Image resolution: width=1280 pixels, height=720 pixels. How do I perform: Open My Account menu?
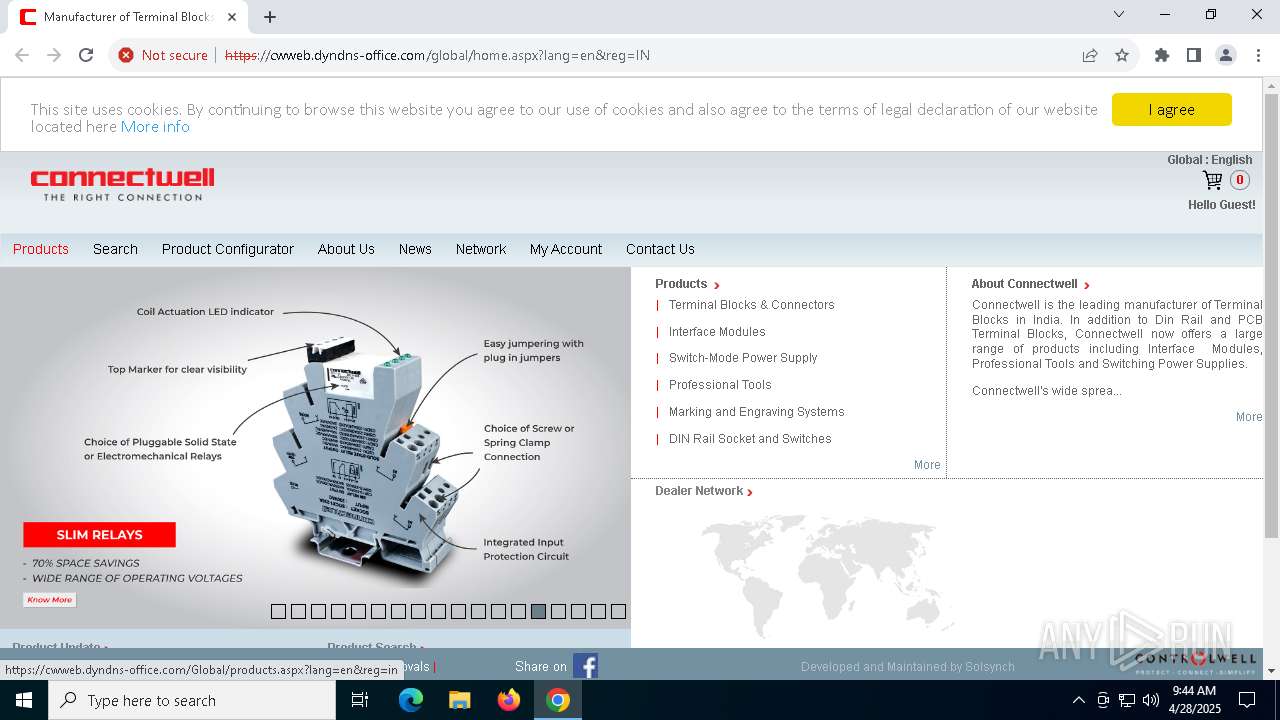point(566,249)
